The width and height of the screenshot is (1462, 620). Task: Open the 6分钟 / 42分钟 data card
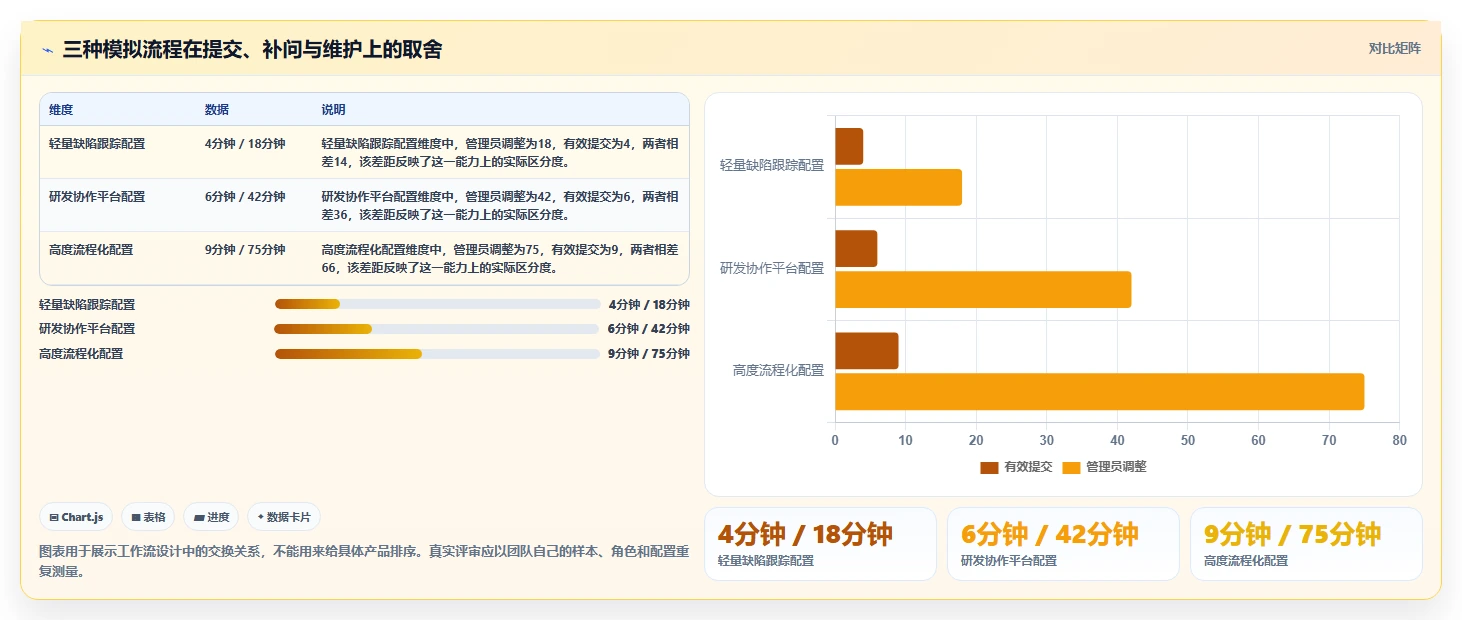(x=1063, y=544)
